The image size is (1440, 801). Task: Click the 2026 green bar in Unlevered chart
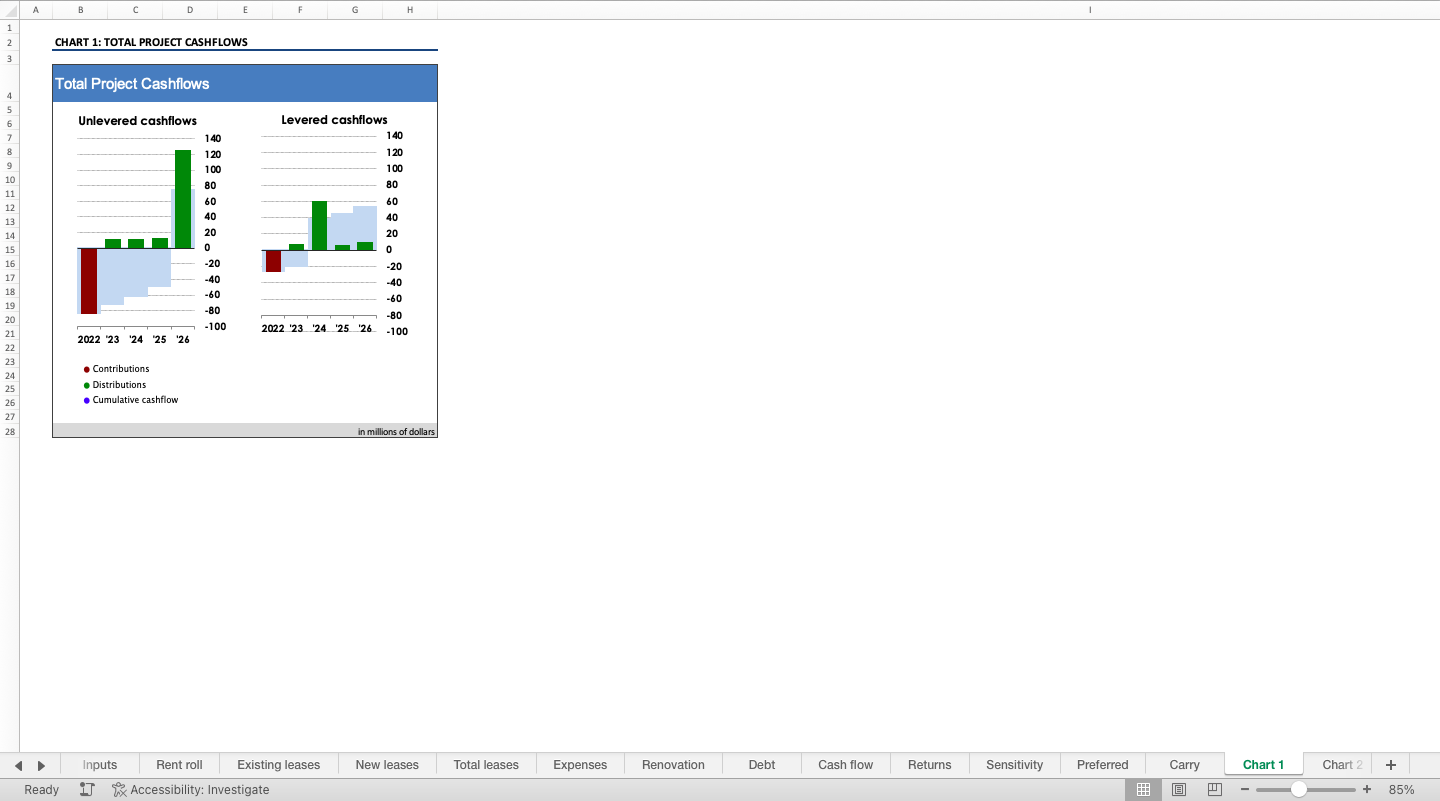tap(183, 198)
